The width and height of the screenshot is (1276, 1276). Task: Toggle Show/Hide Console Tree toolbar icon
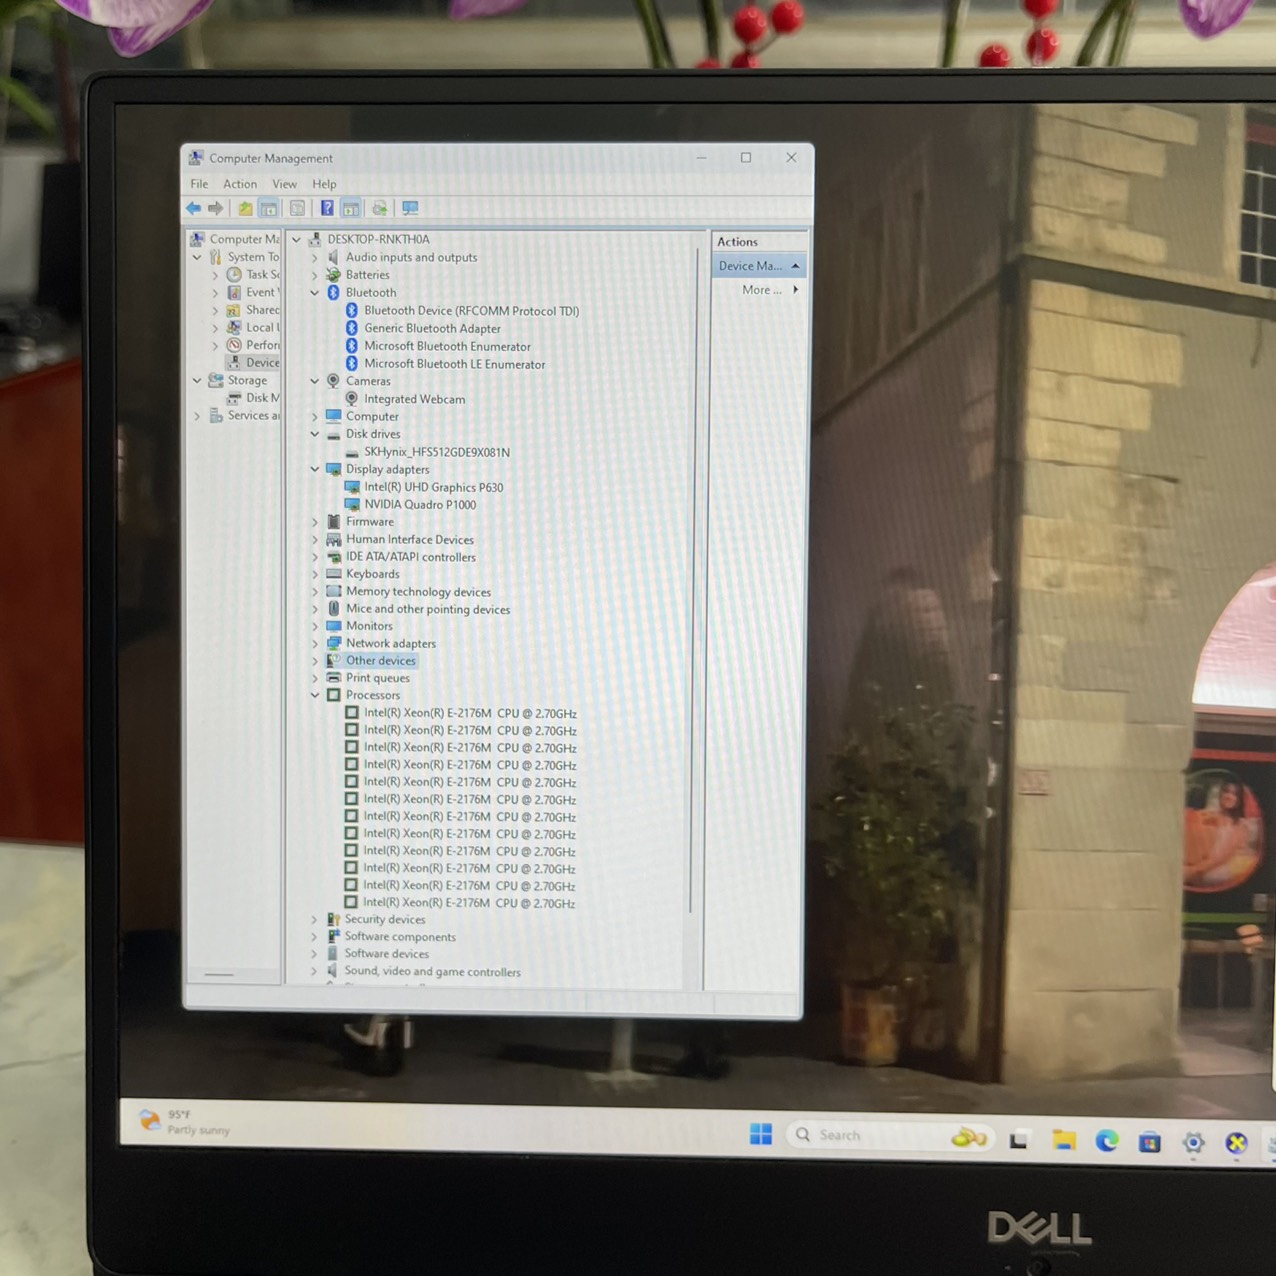[x=269, y=208]
